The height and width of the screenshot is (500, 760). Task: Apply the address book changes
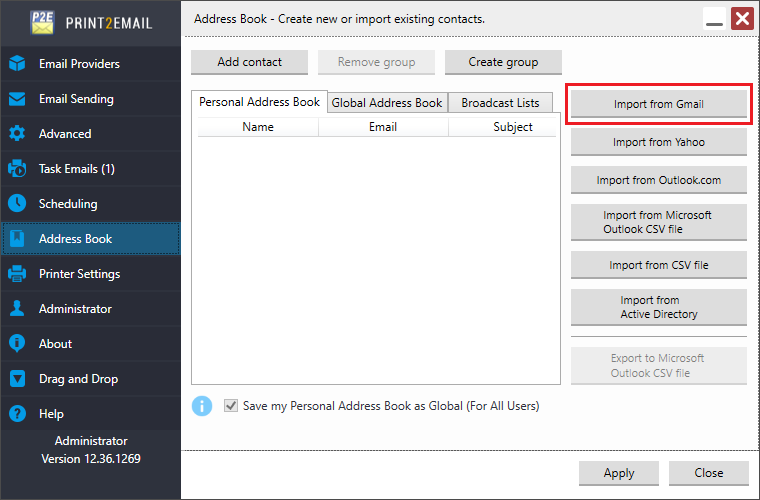point(619,473)
